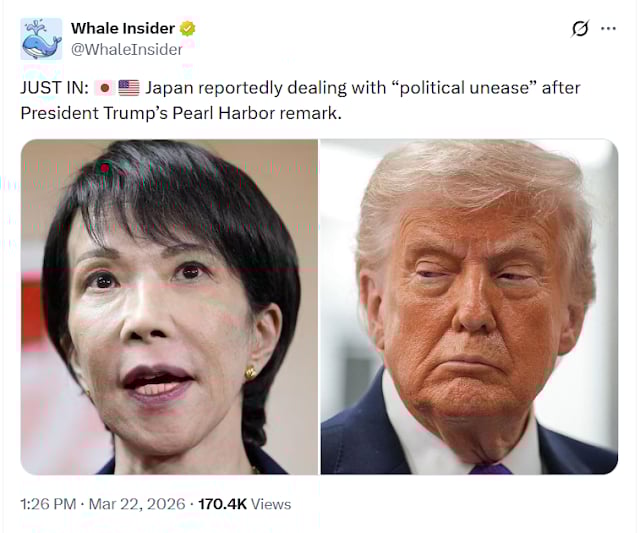
Task: Click the word Views in footer
Action: (x=271, y=504)
